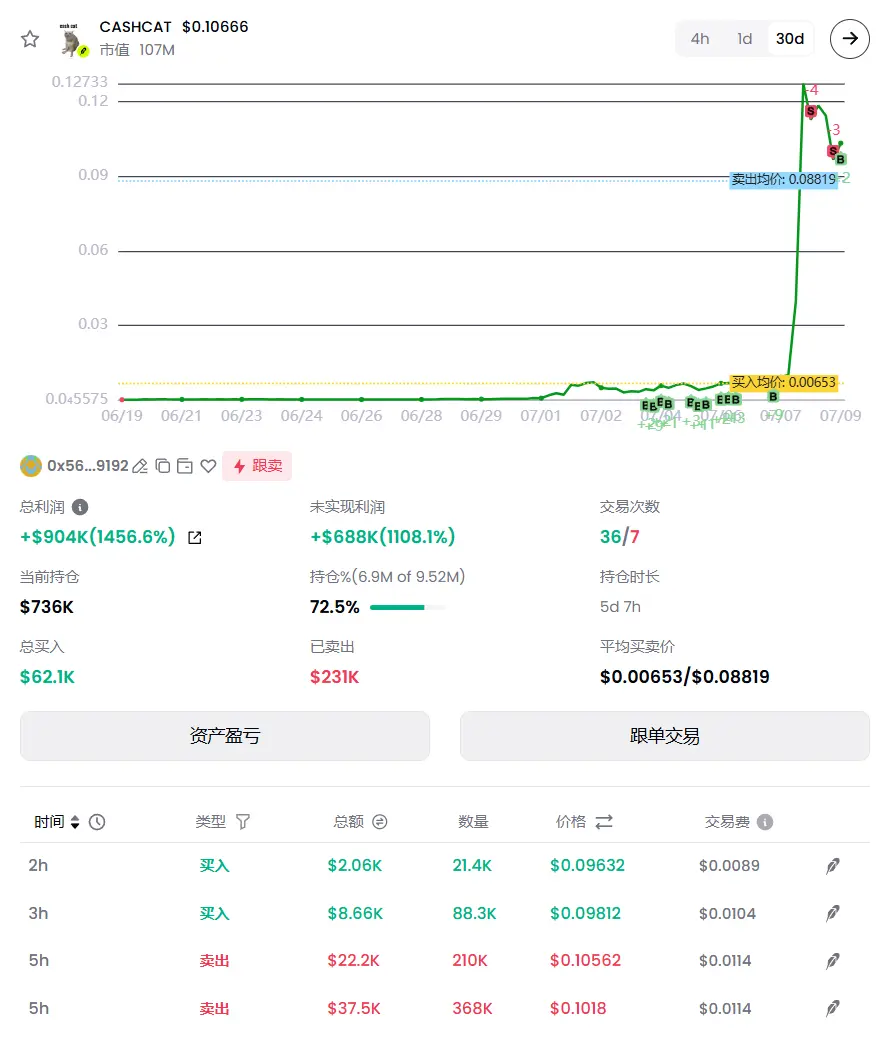Click total profit +$904K(1456.6%)
The image size is (889, 1040).
(x=98, y=537)
